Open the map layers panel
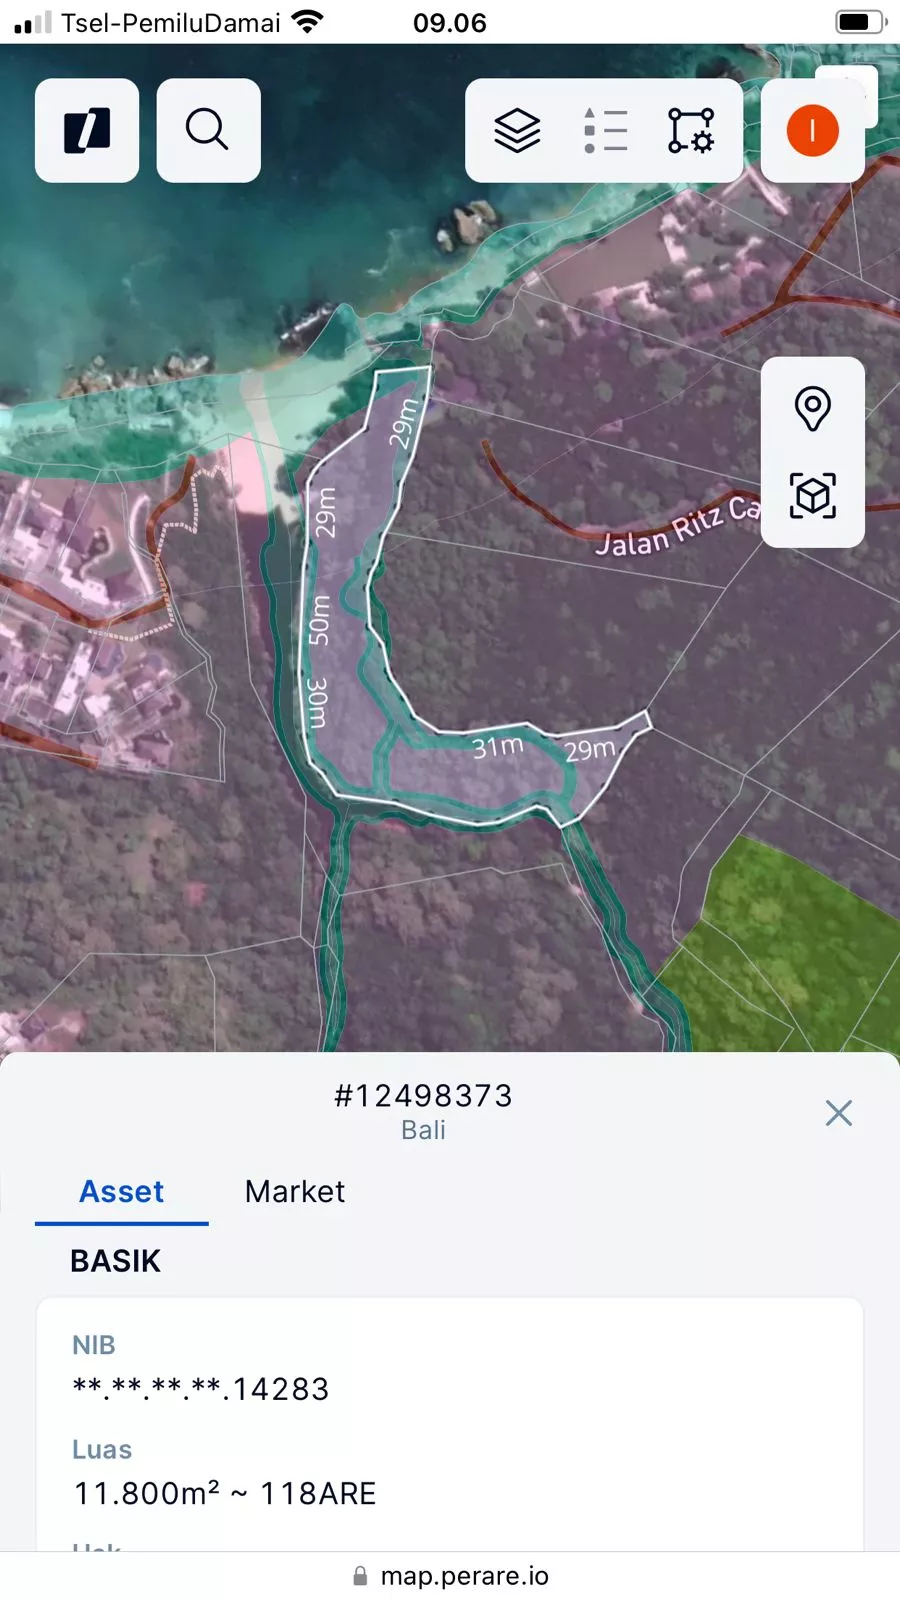The height and width of the screenshot is (1600, 900). [517, 131]
